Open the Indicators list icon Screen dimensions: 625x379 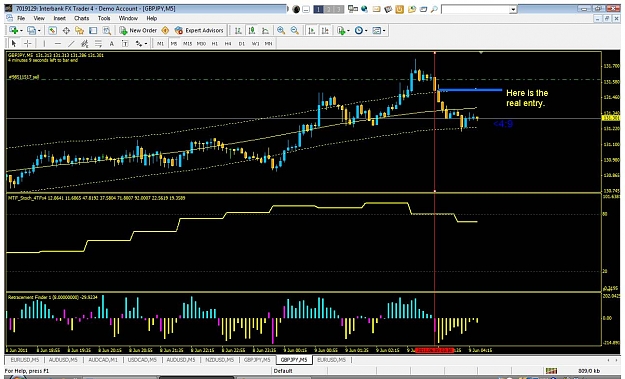pos(341,30)
